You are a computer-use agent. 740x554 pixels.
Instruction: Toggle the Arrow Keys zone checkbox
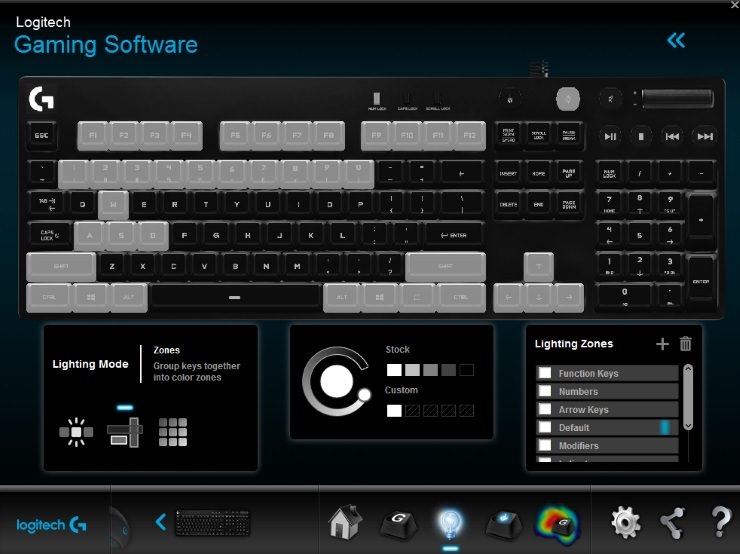pos(545,409)
